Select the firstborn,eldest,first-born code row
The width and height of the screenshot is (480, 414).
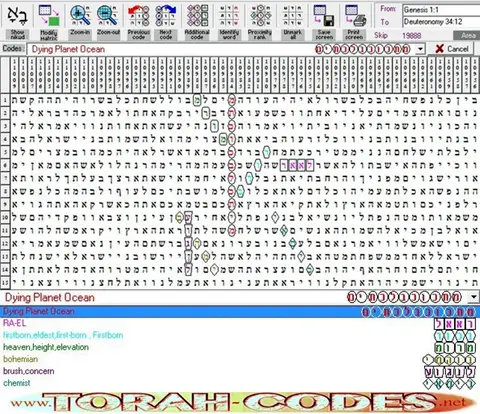click(x=240, y=335)
